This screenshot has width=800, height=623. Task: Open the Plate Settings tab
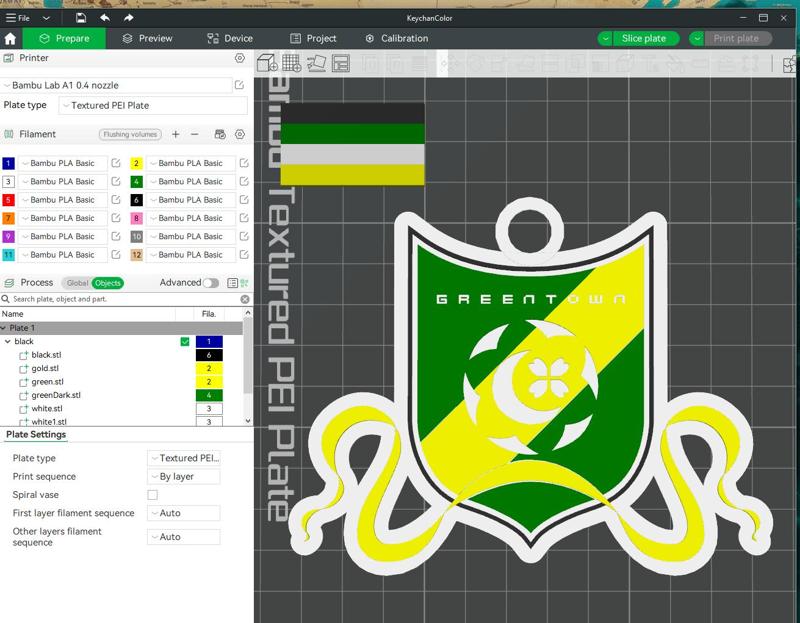36,435
